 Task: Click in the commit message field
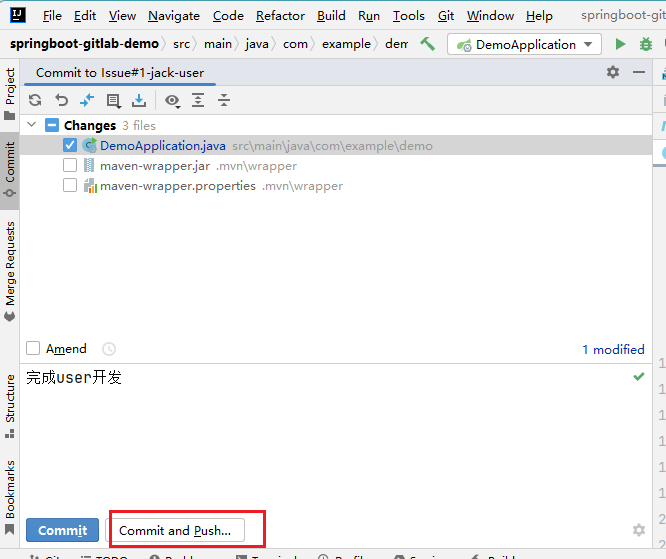(336, 438)
